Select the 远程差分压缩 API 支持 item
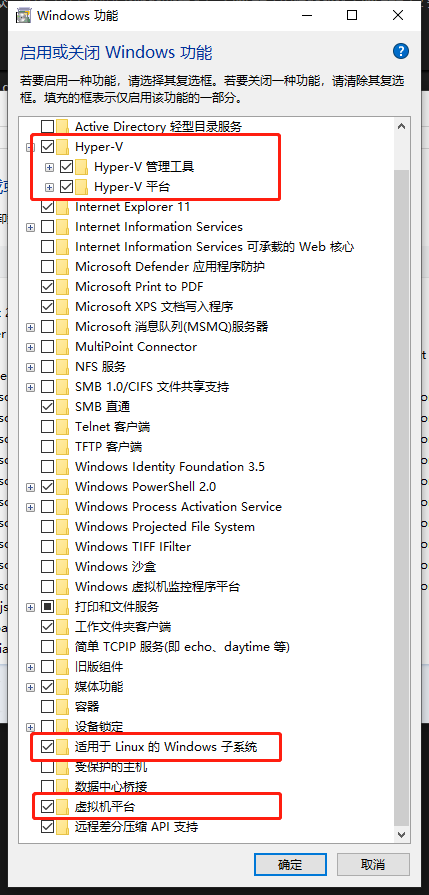 click(137, 827)
